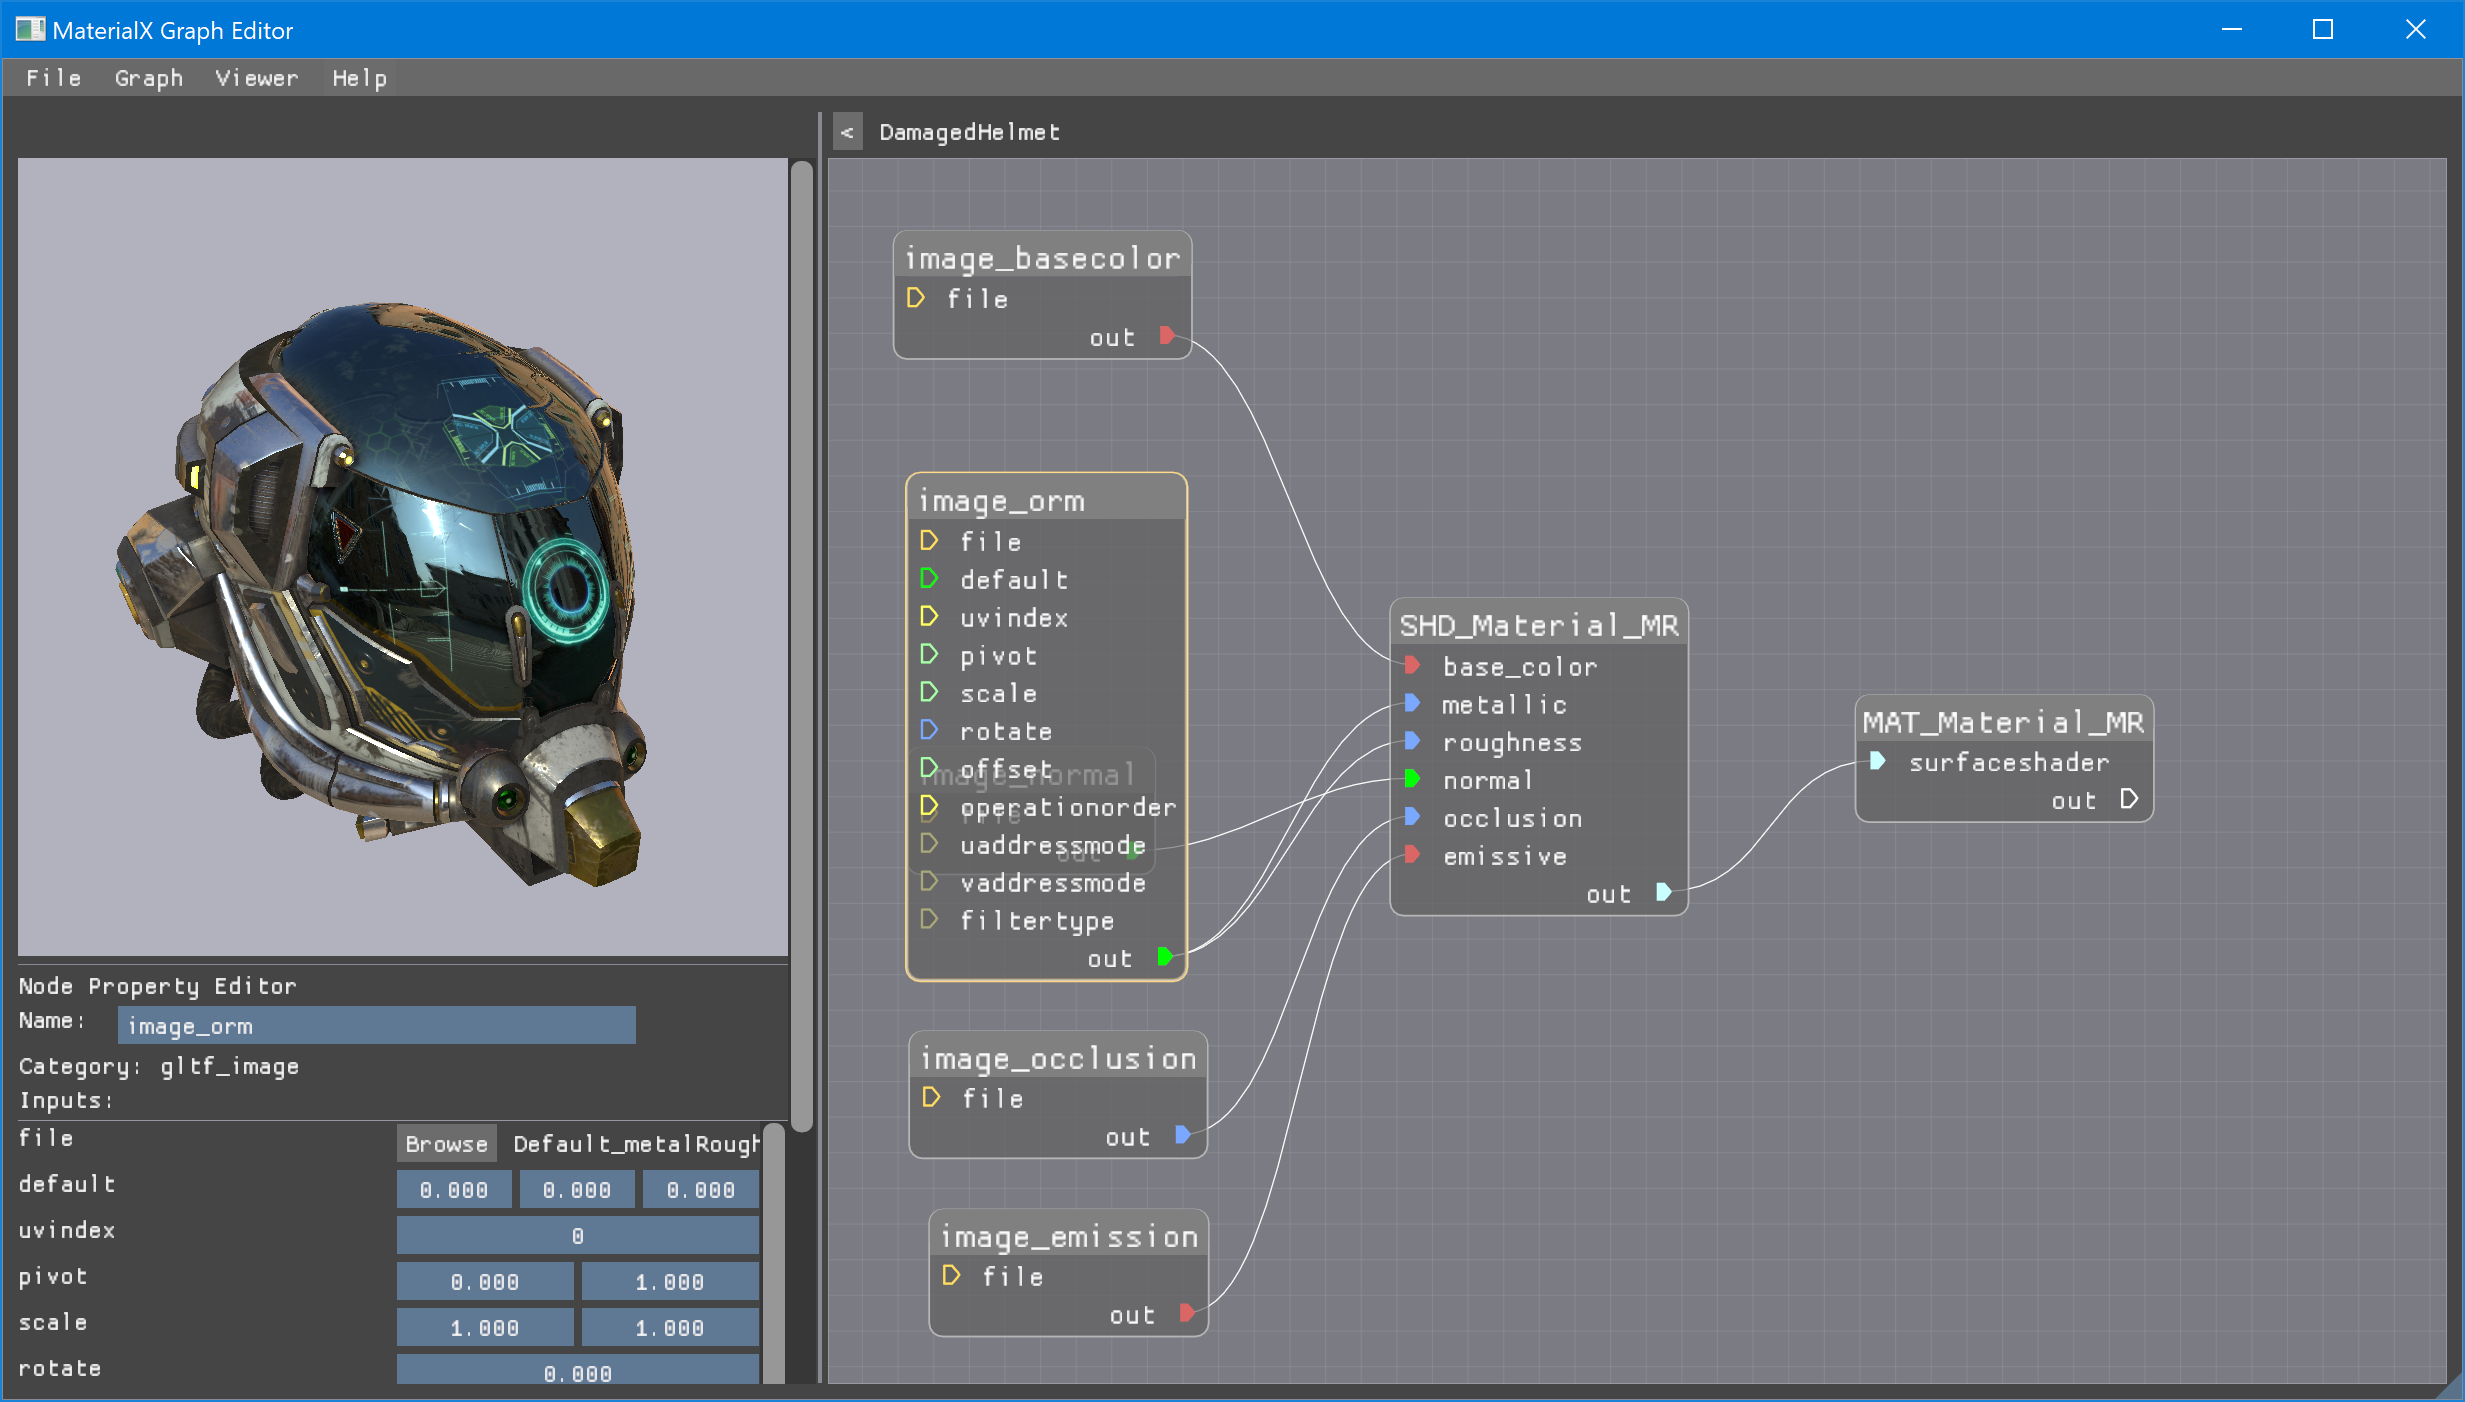
Task: Click the out pin of image_basecolor node
Action: point(1166,336)
